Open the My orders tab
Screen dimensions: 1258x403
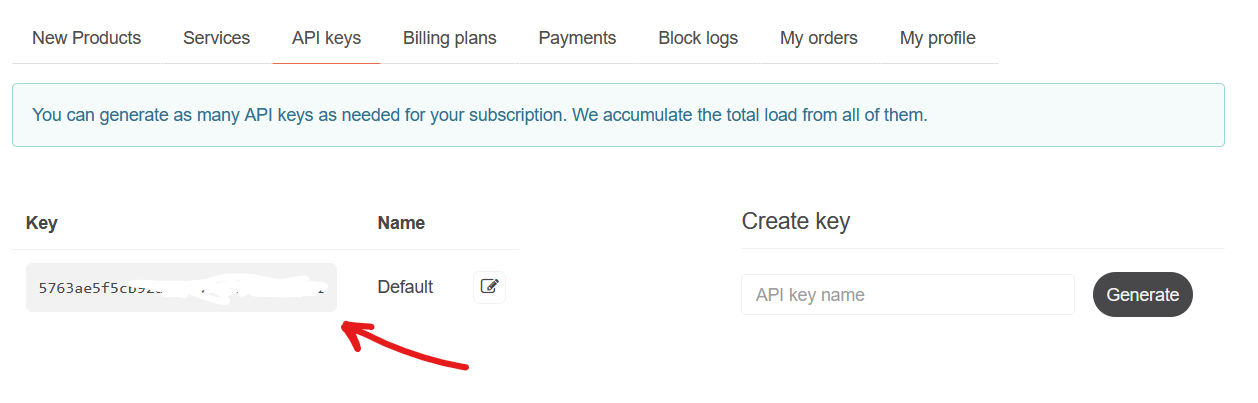tap(818, 38)
